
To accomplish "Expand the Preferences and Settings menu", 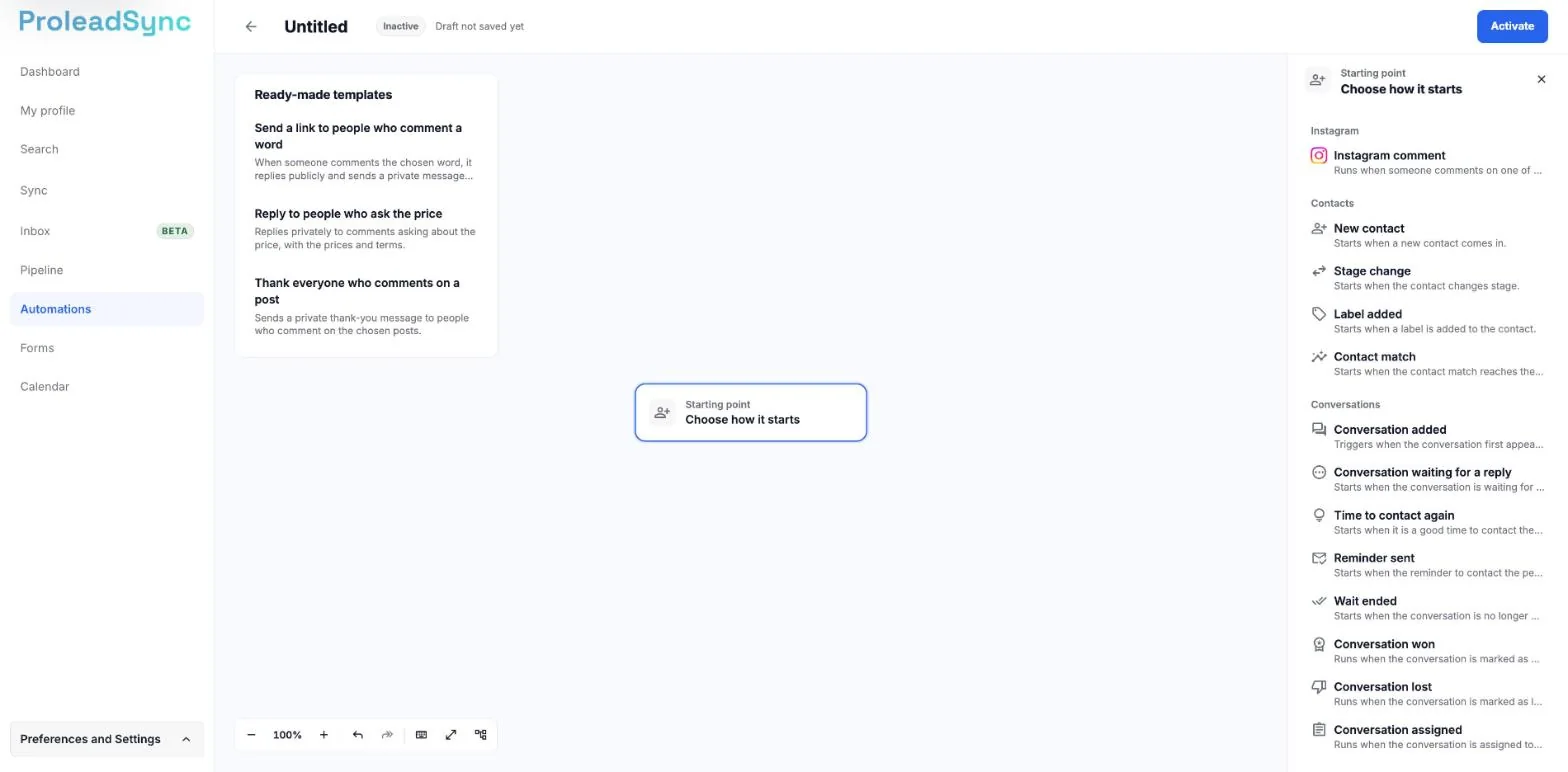I will [x=107, y=740].
